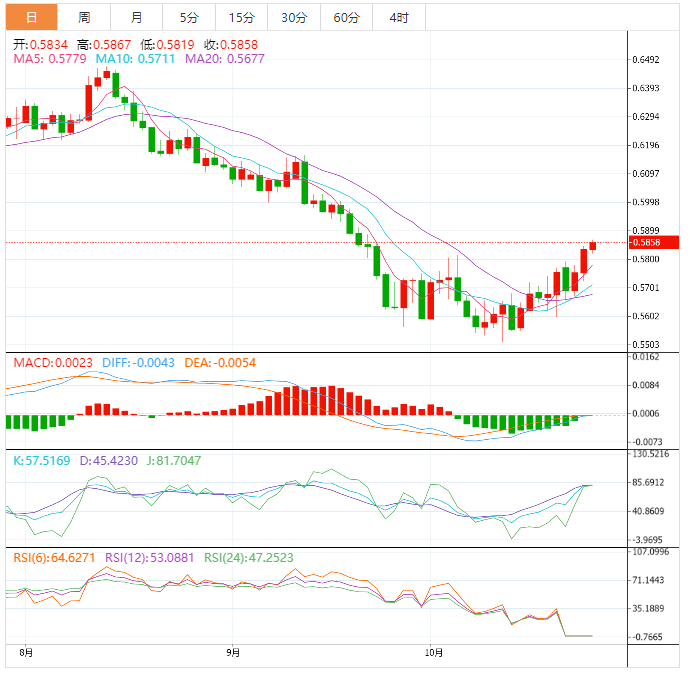
Task: Click the 85.6912 KDJ axis label
Action: pos(648,482)
